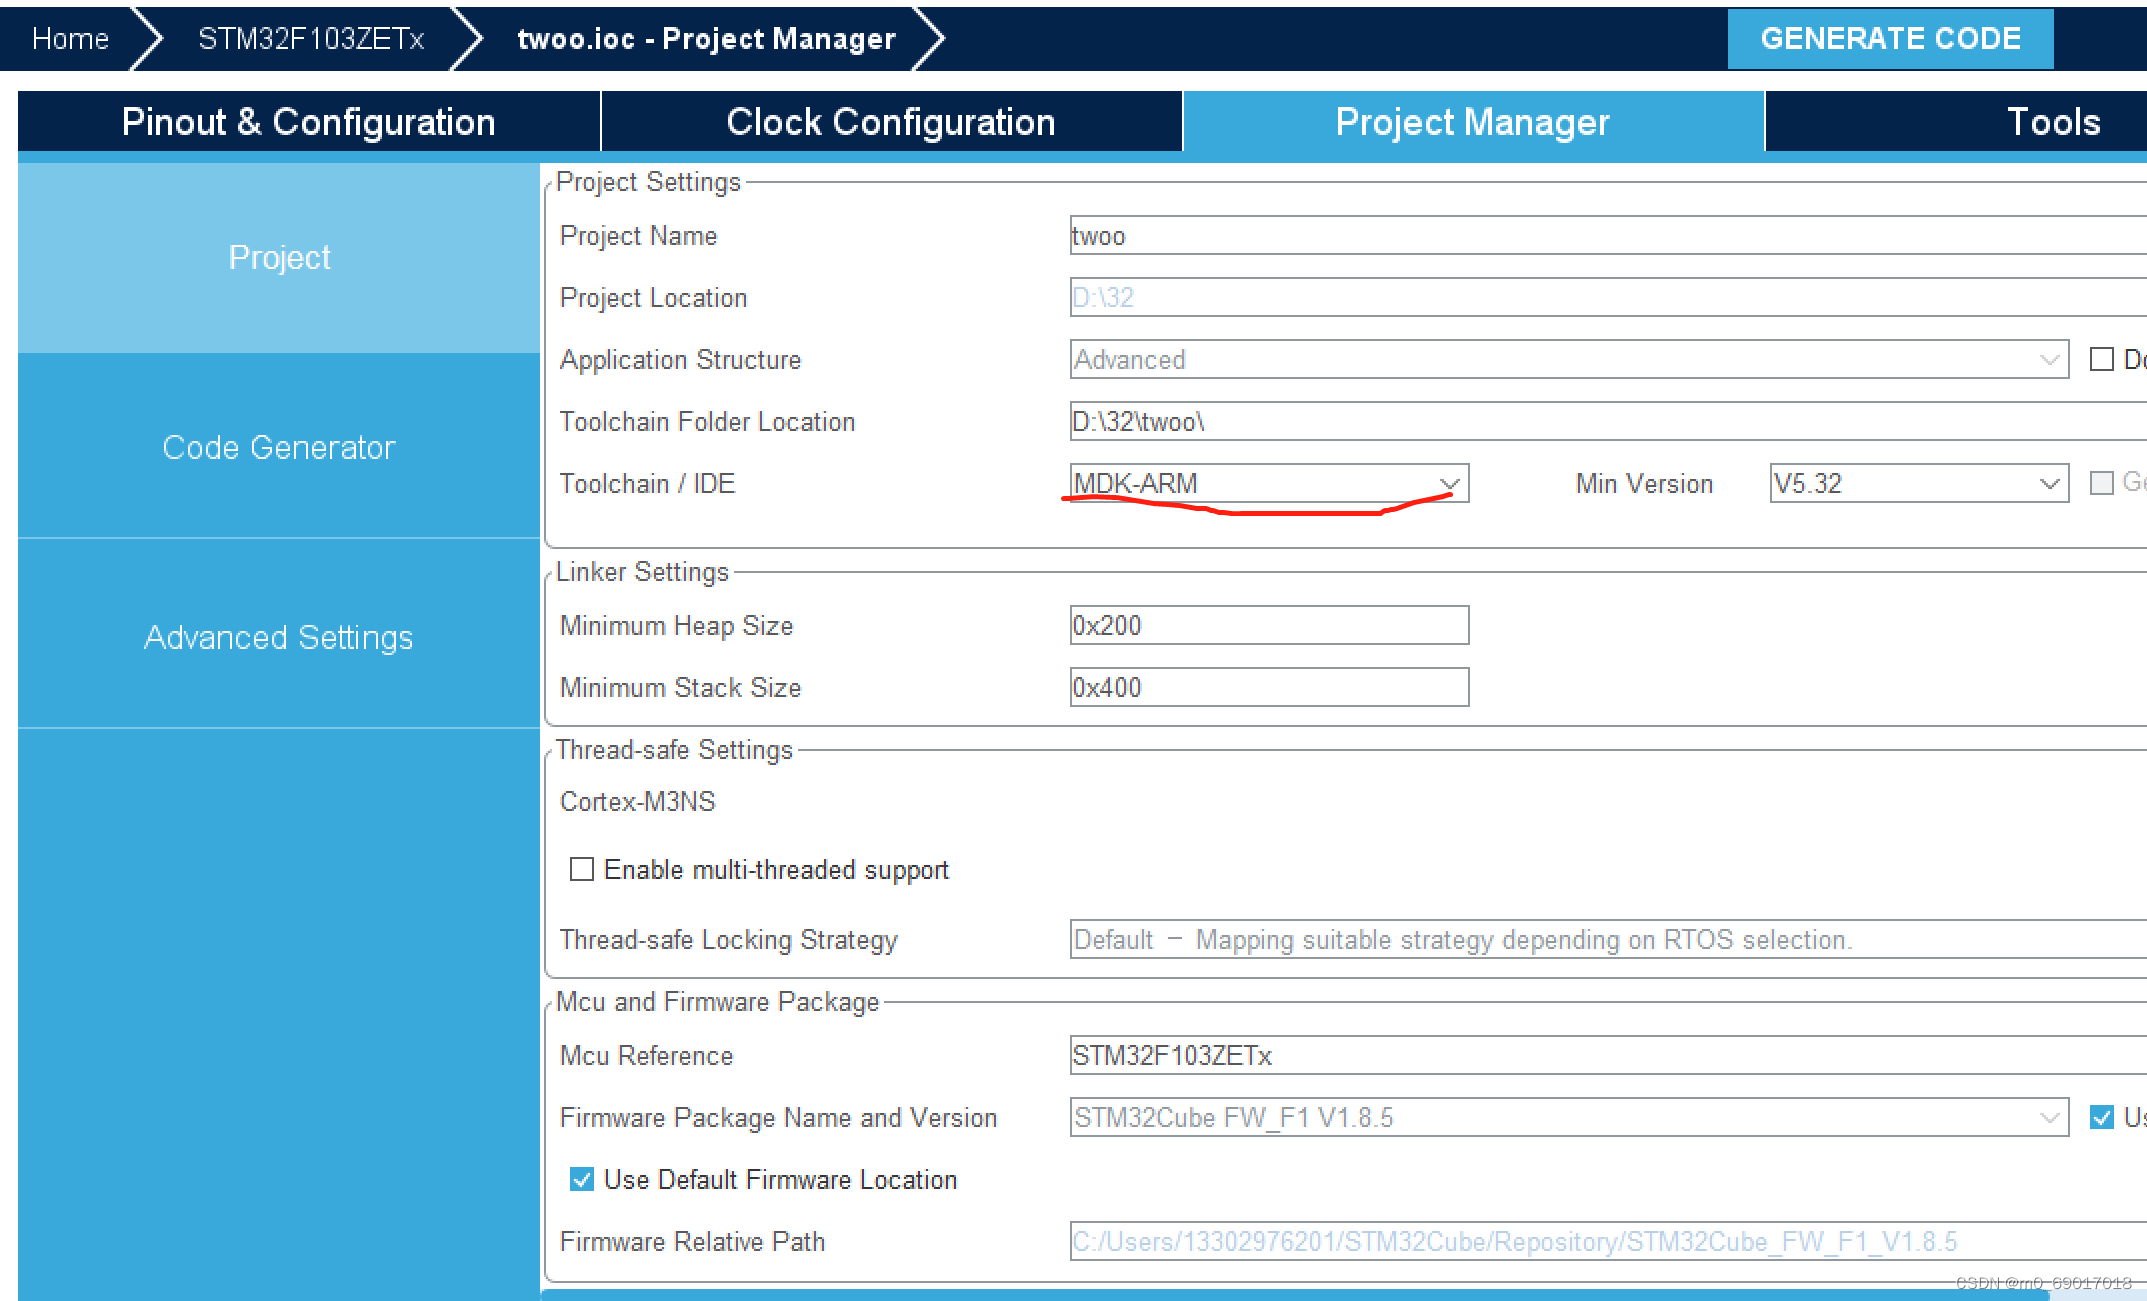
Task: Click the Project Name input field
Action: tap(1600, 236)
